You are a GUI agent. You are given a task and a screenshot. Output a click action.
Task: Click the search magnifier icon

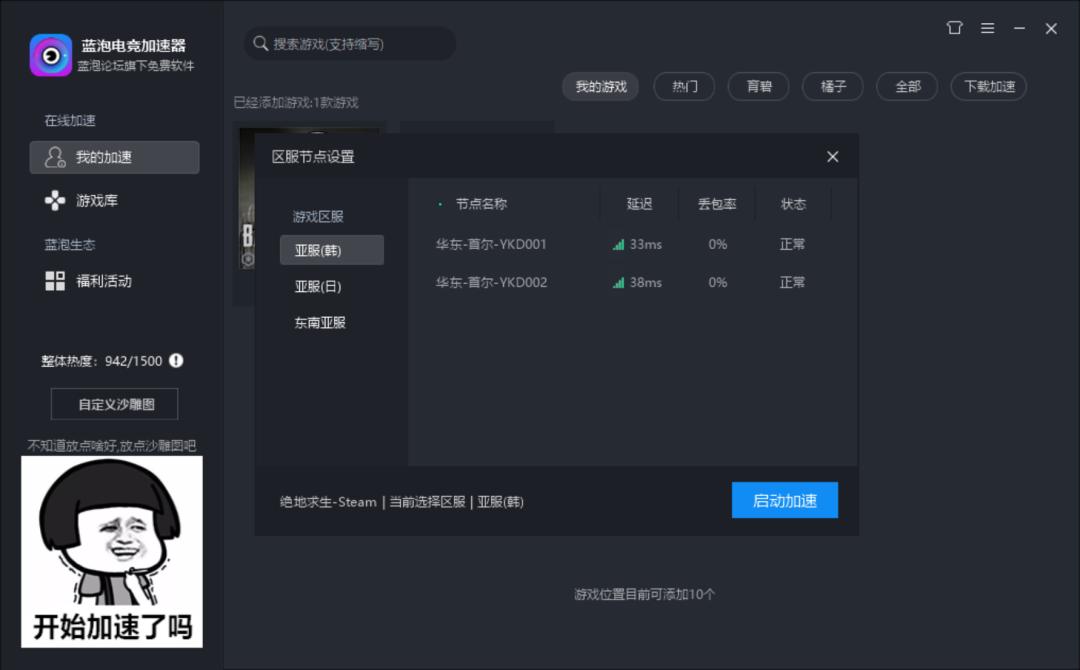tap(260, 43)
